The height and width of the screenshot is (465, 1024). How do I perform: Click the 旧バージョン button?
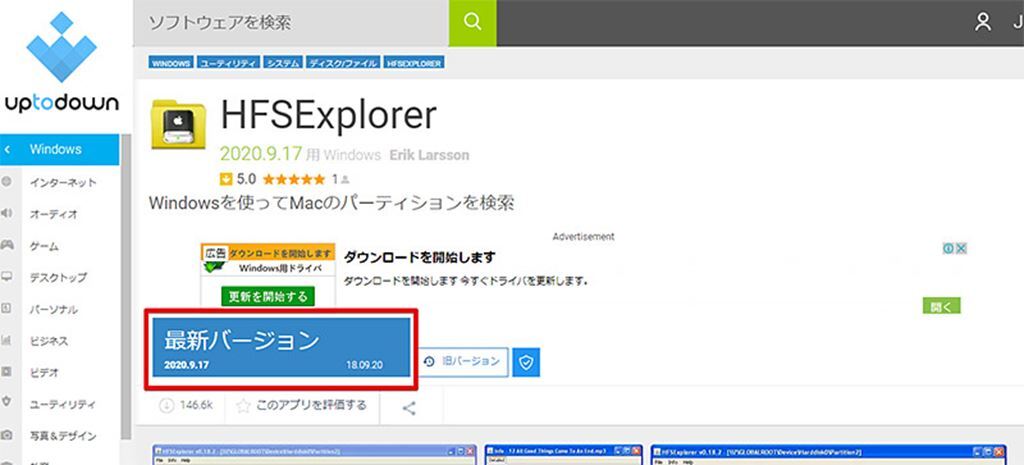[x=462, y=362]
